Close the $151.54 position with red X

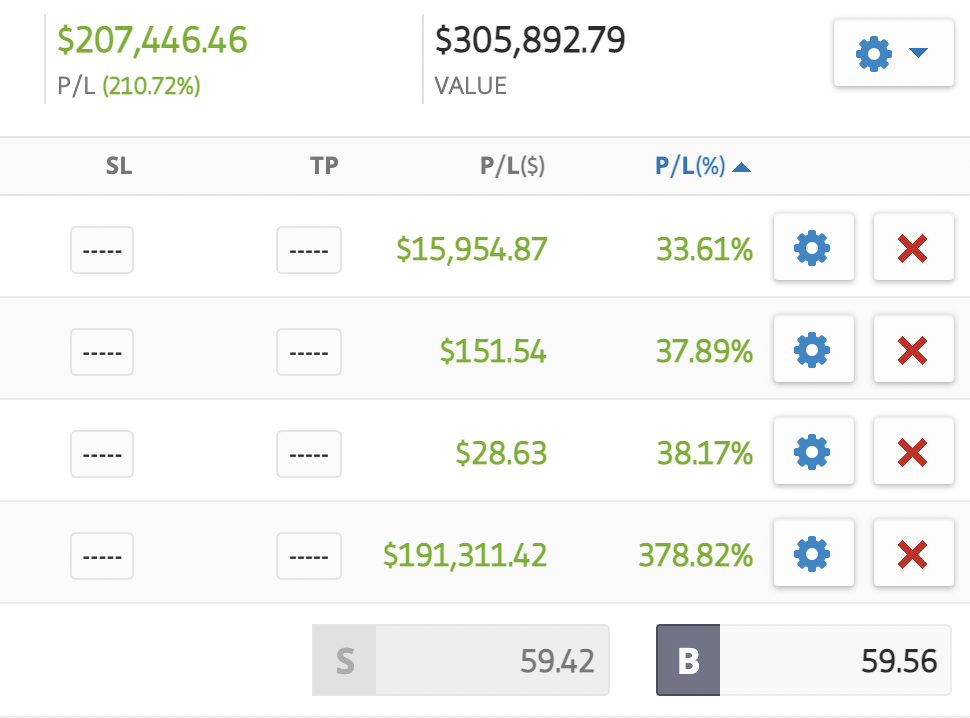tap(914, 349)
